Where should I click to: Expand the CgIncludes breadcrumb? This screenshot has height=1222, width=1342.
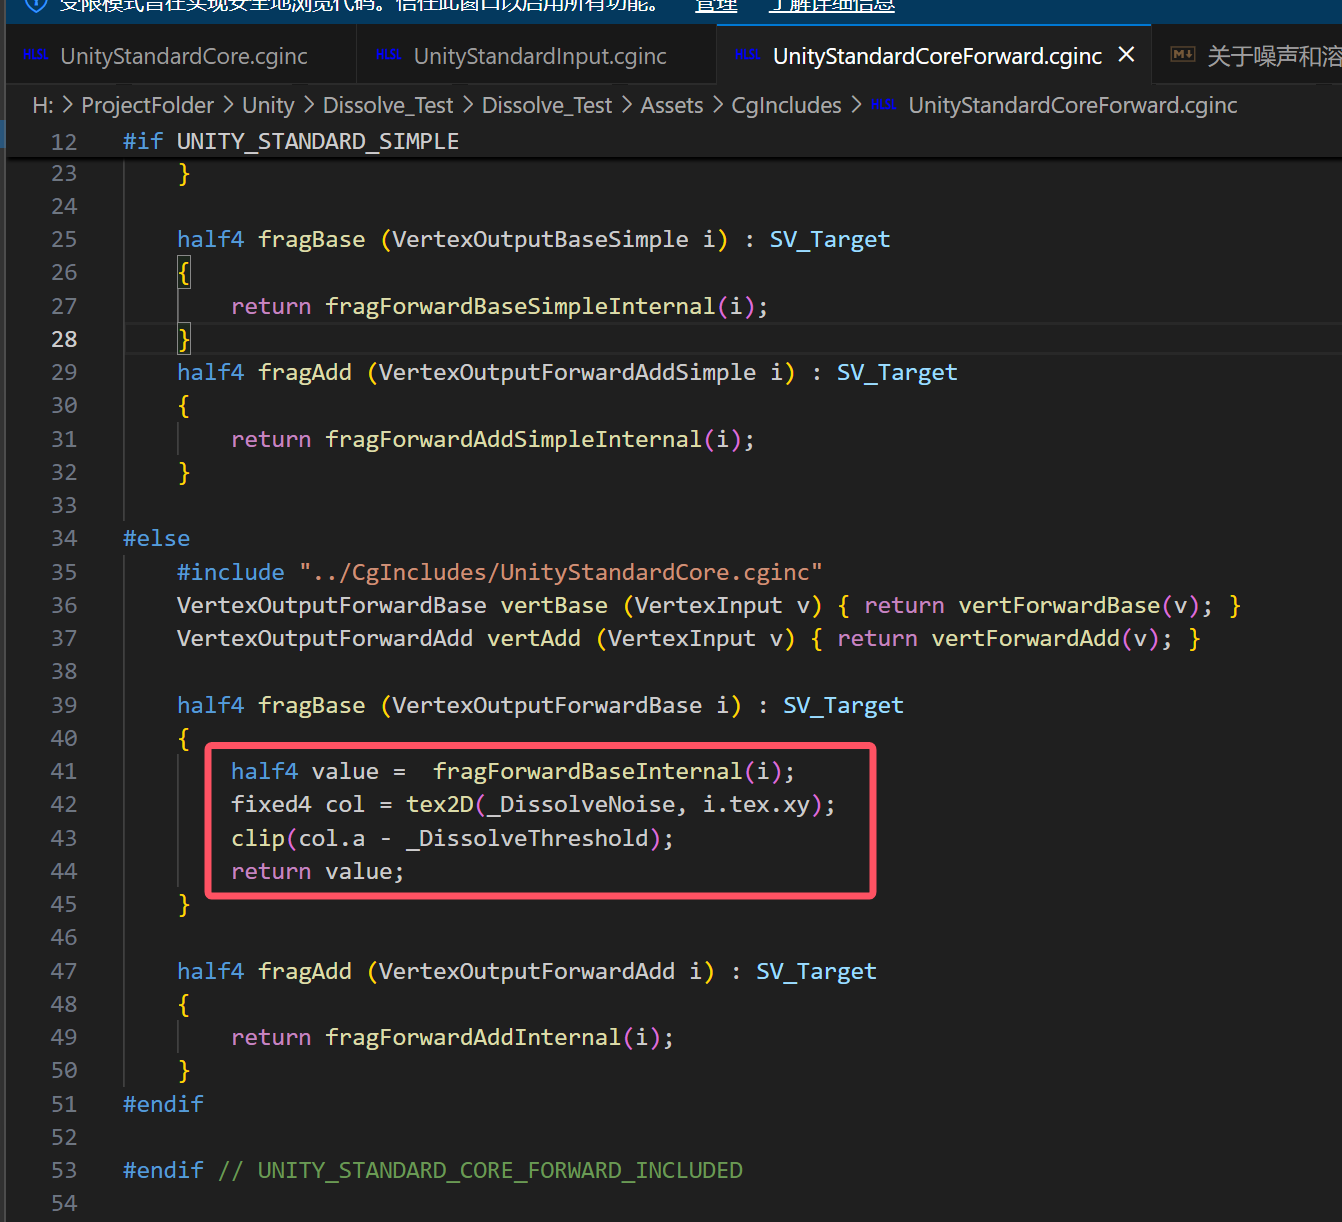[786, 105]
